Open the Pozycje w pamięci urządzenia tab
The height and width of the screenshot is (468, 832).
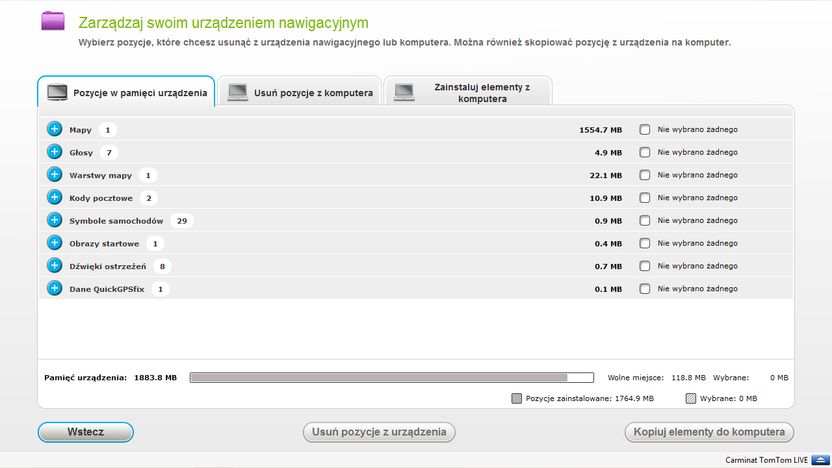126,92
